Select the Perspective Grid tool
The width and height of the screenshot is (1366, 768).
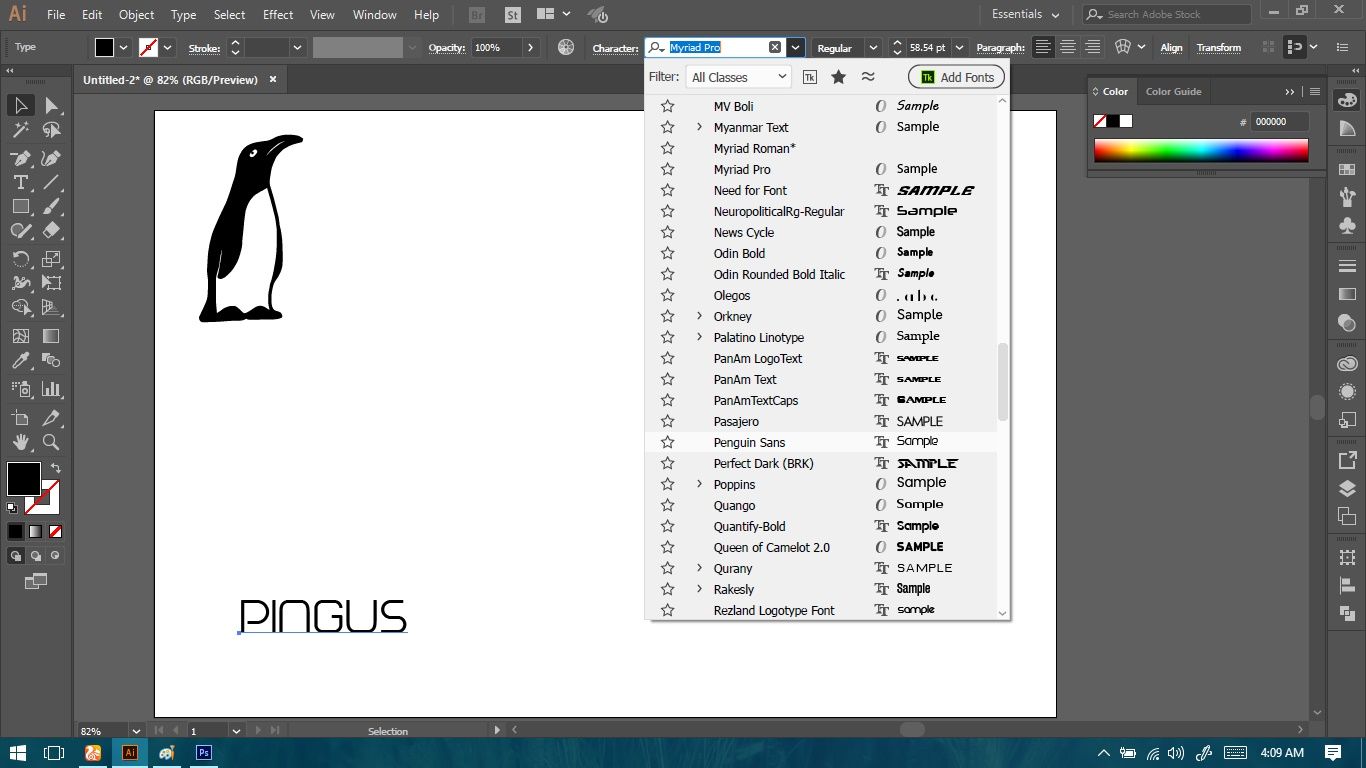click(51, 308)
